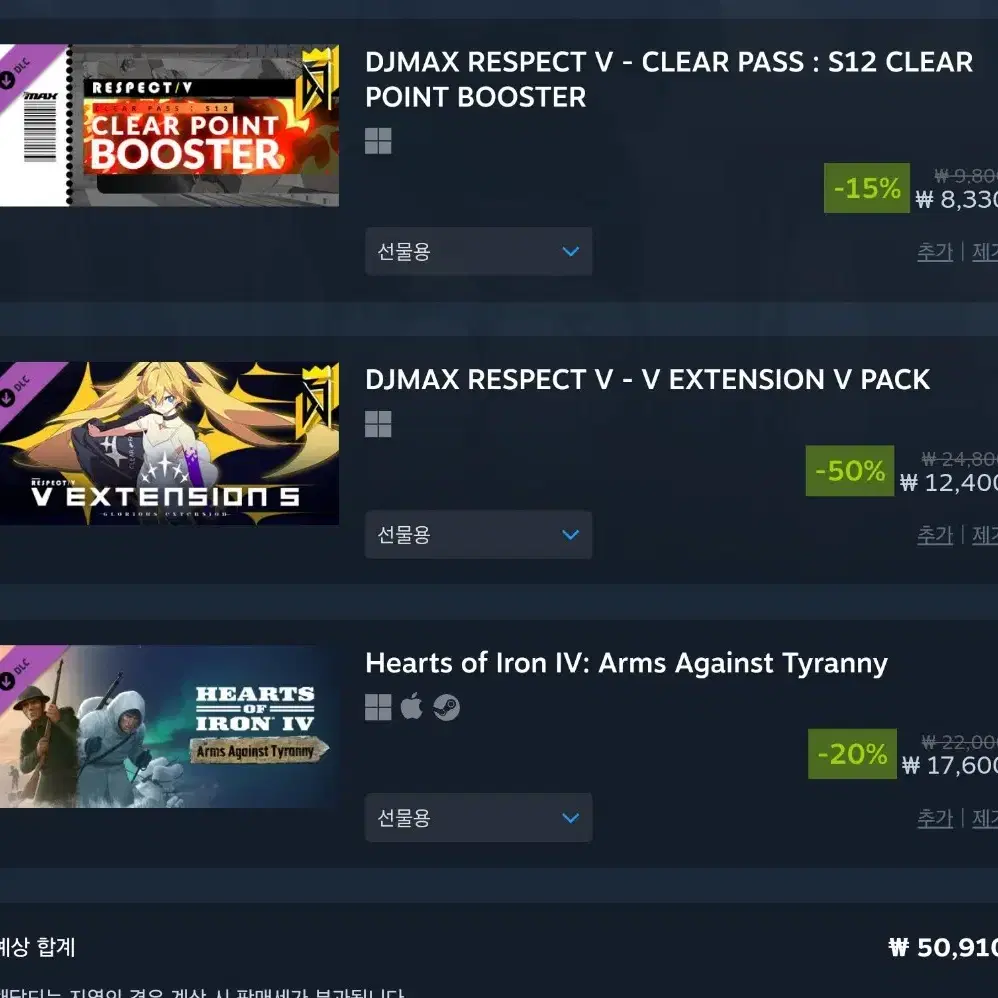
Task: Click Hearts of Iron IV thumbnail image
Action: (x=169, y=727)
